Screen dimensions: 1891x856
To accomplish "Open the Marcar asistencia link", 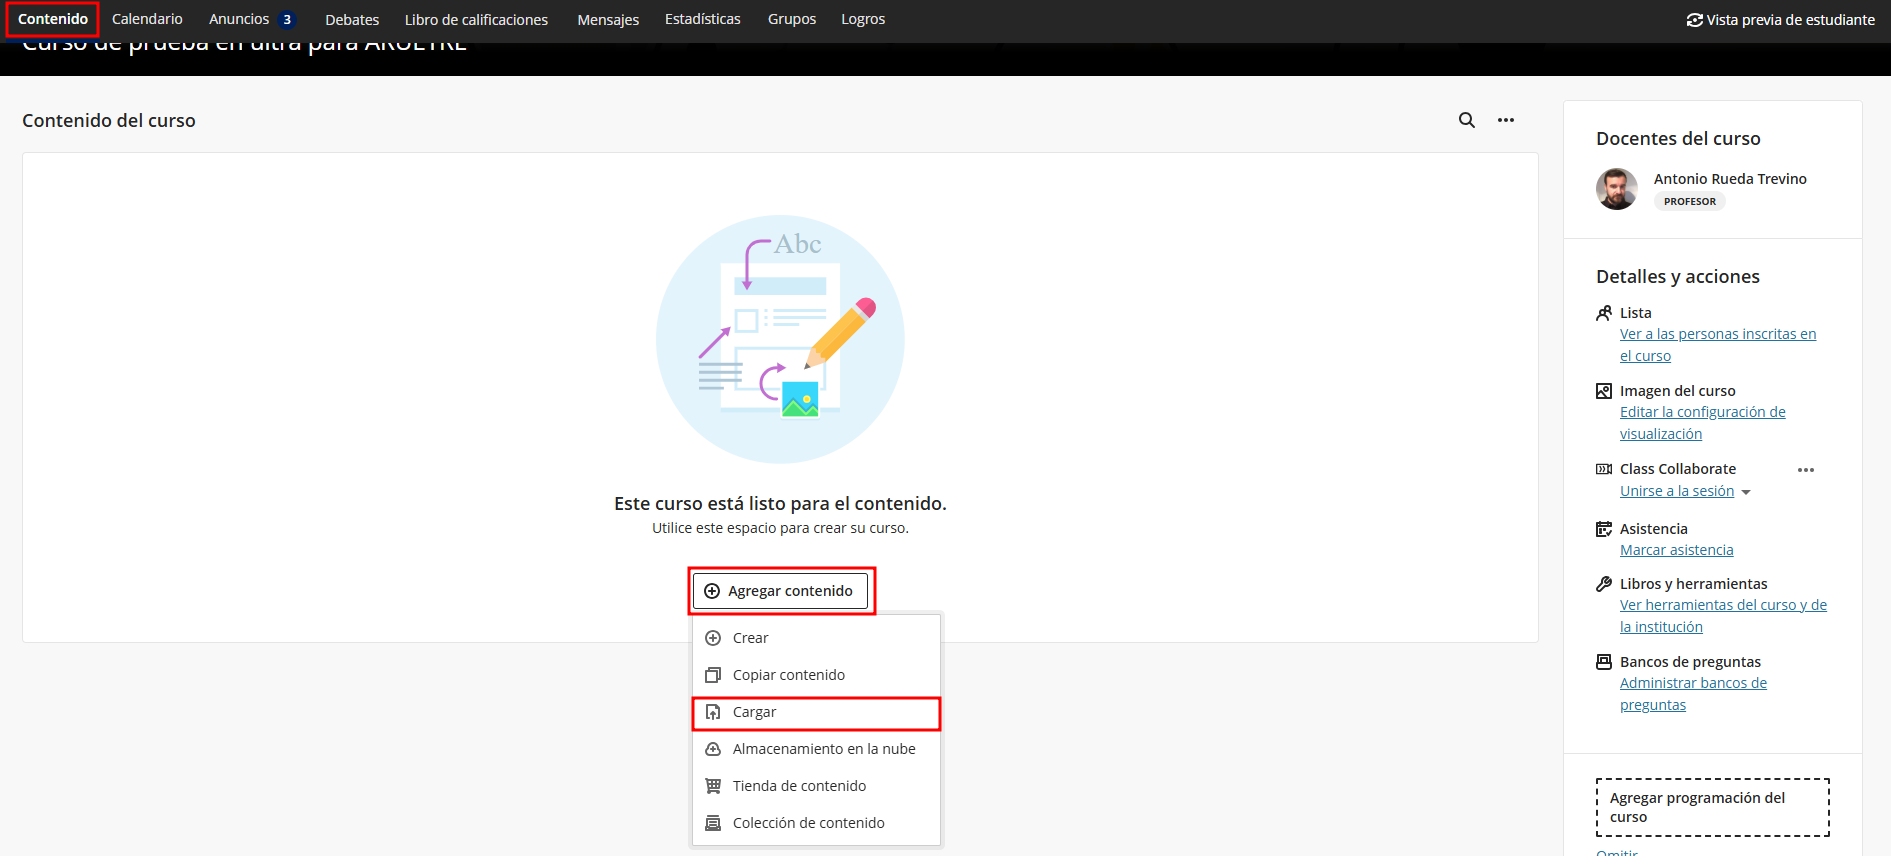I will point(1676,550).
